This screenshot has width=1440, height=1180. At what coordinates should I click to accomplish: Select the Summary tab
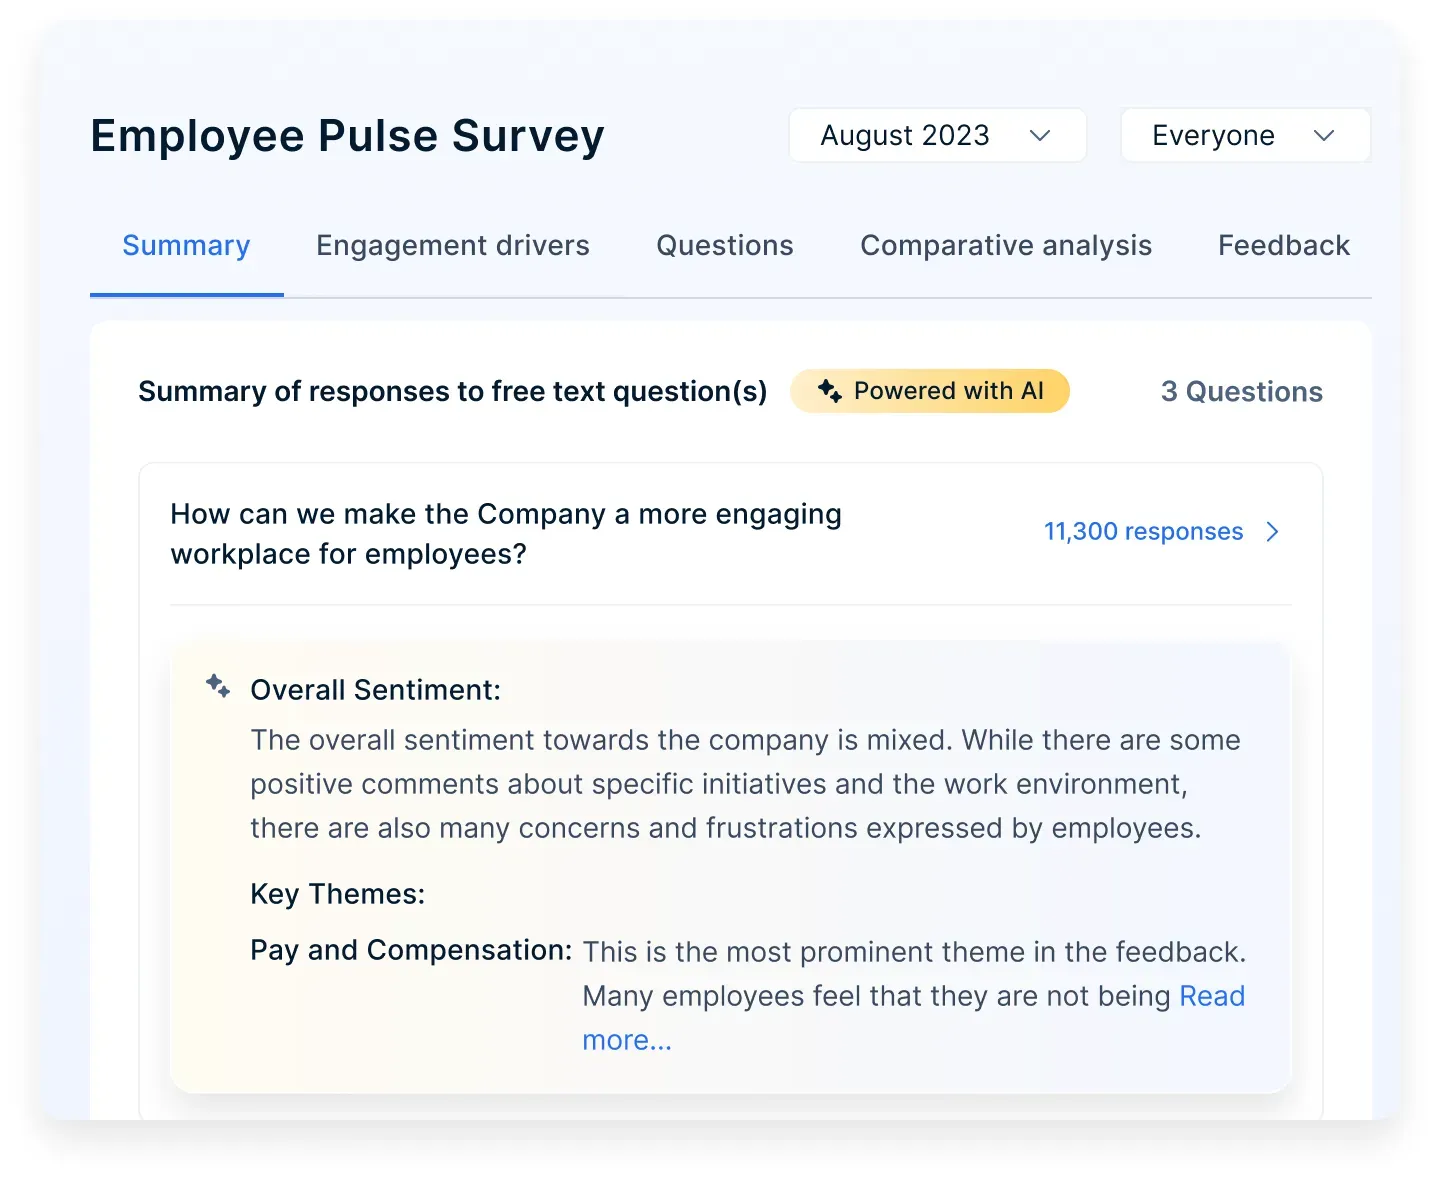tap(186, 246)
